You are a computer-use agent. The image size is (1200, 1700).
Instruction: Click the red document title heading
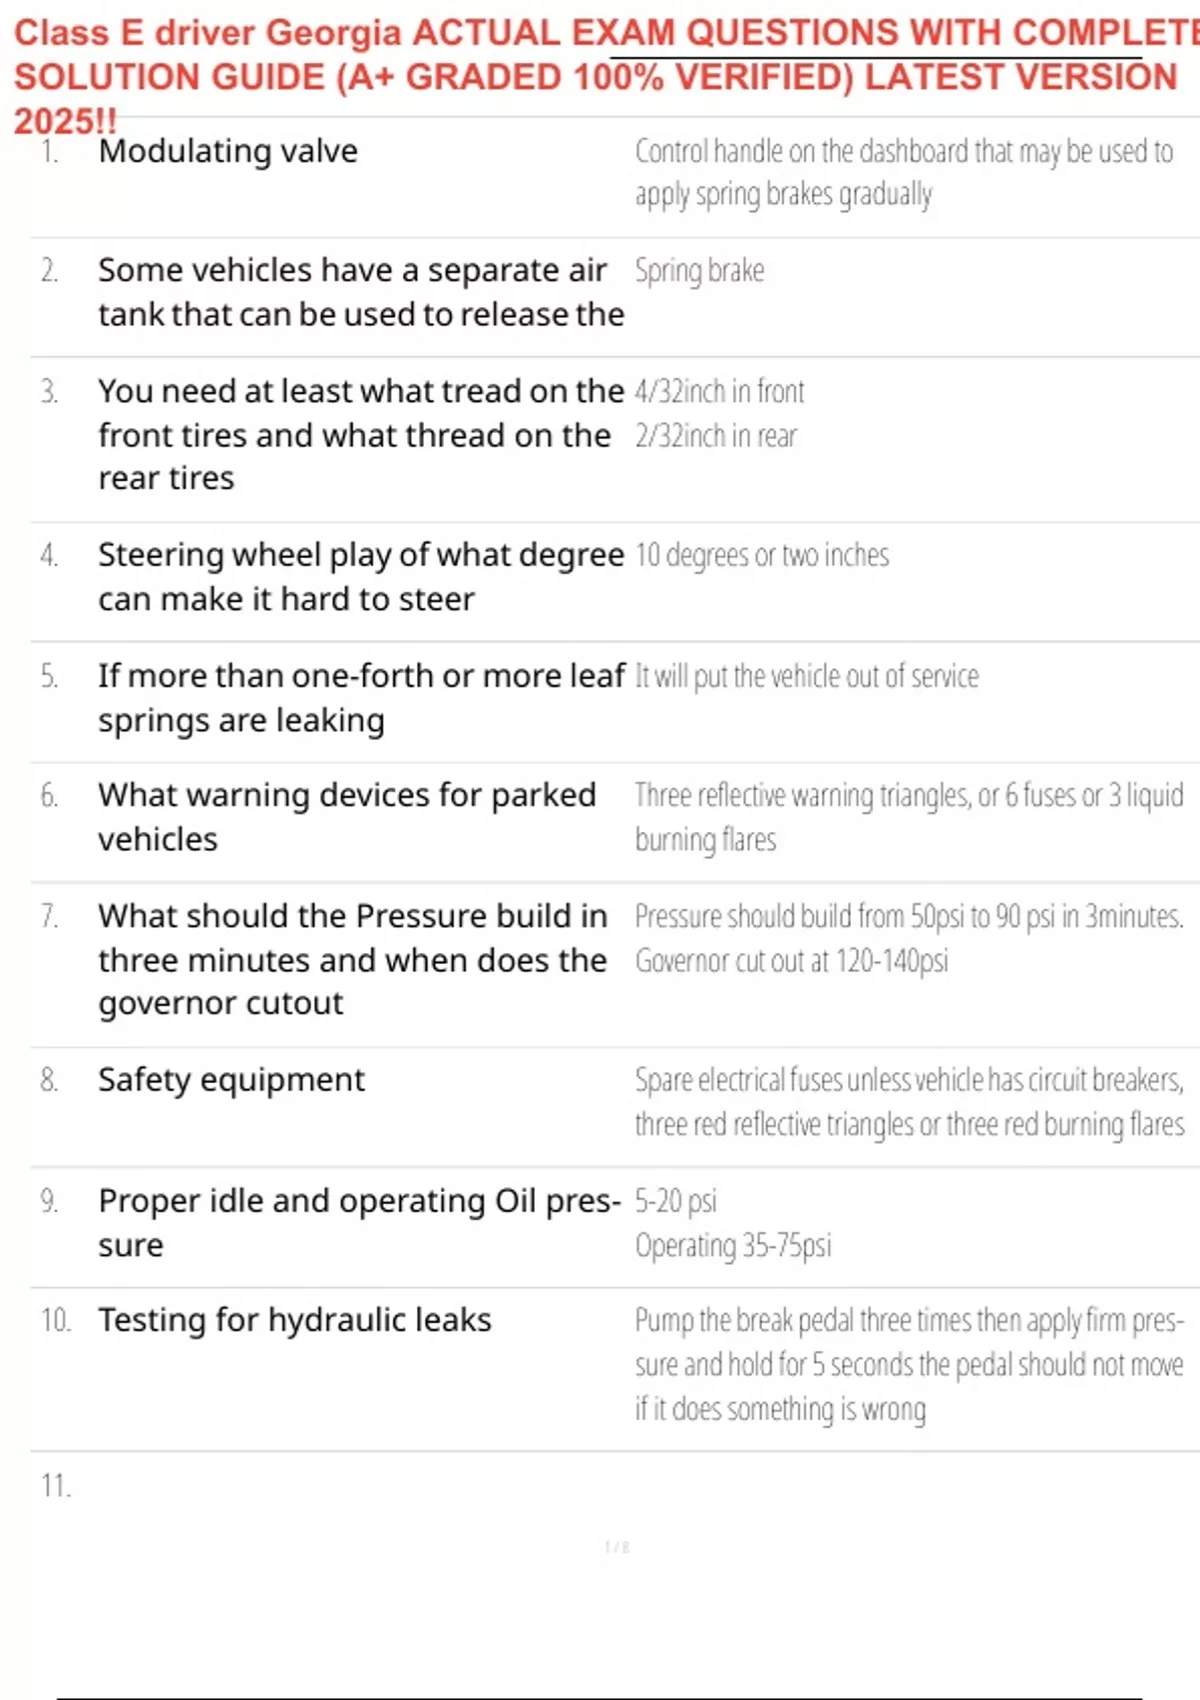click(x=600, y=75)
